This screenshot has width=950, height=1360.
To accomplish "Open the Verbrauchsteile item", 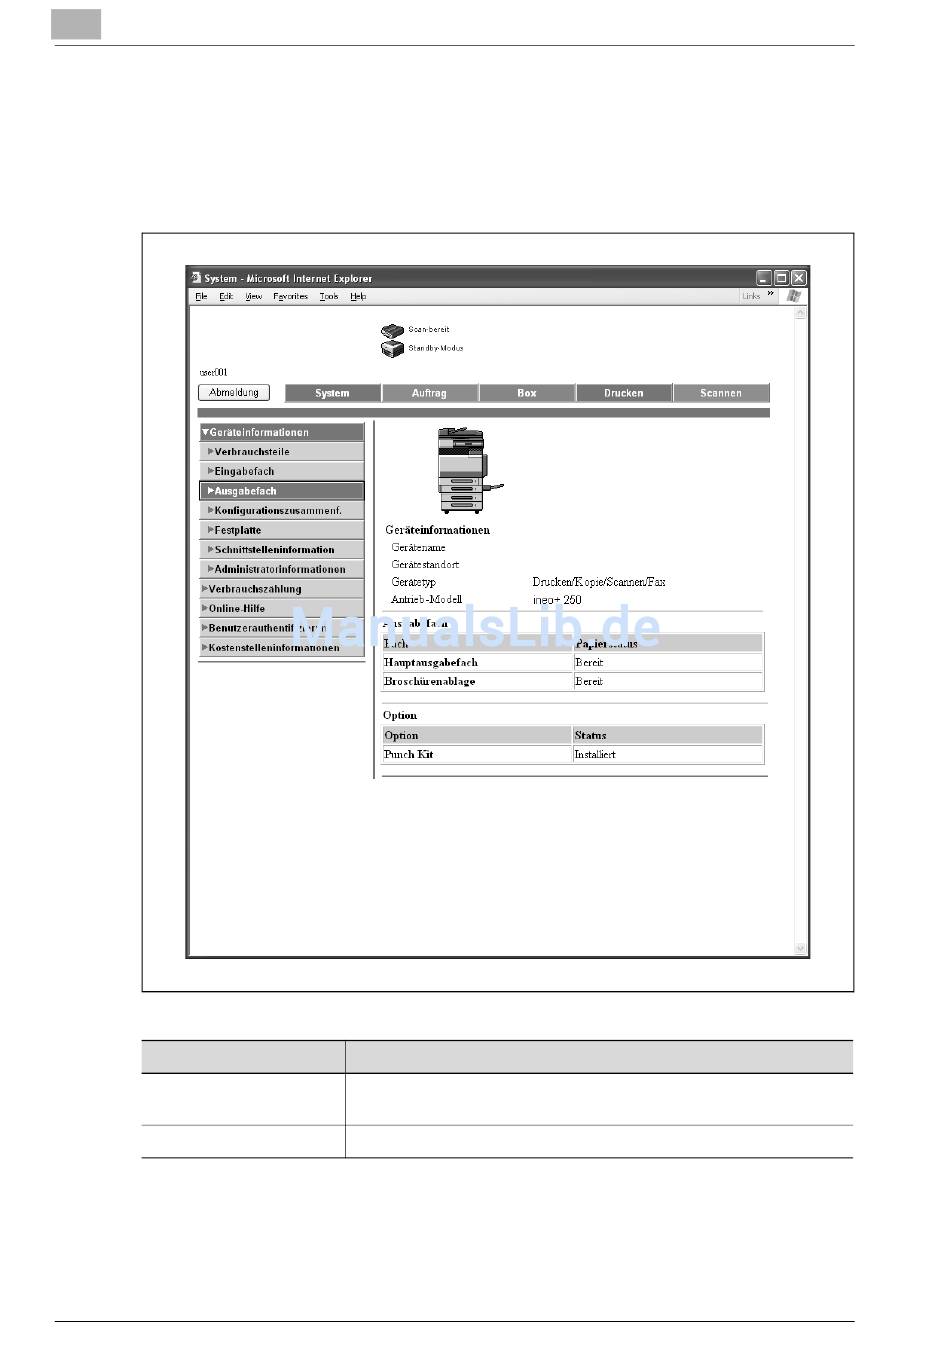I will [282, 452].
